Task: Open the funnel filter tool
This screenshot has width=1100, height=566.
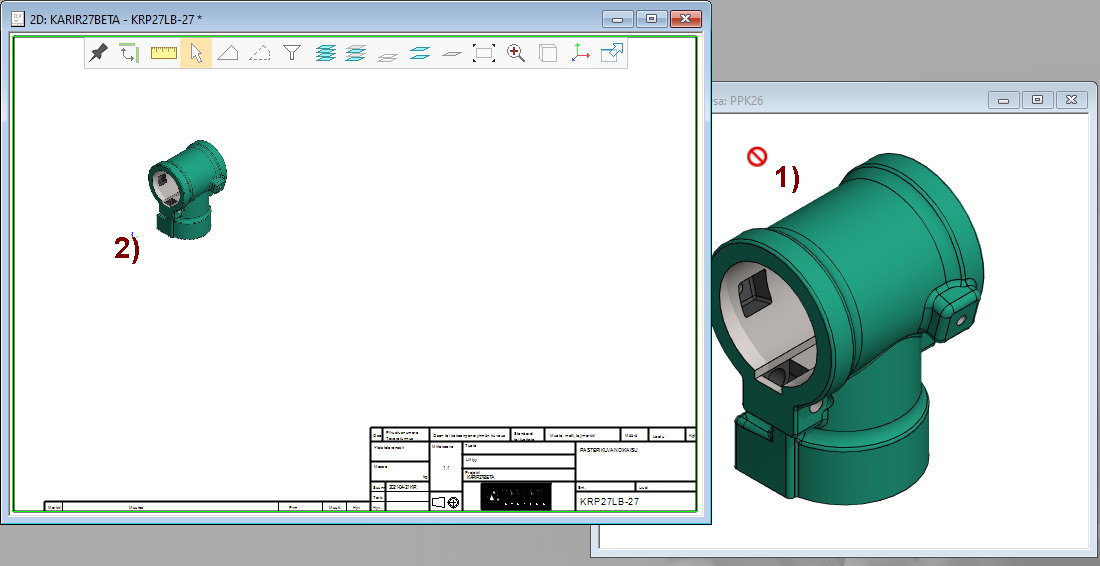Action: pyautogui.click(x=291, y=53)
